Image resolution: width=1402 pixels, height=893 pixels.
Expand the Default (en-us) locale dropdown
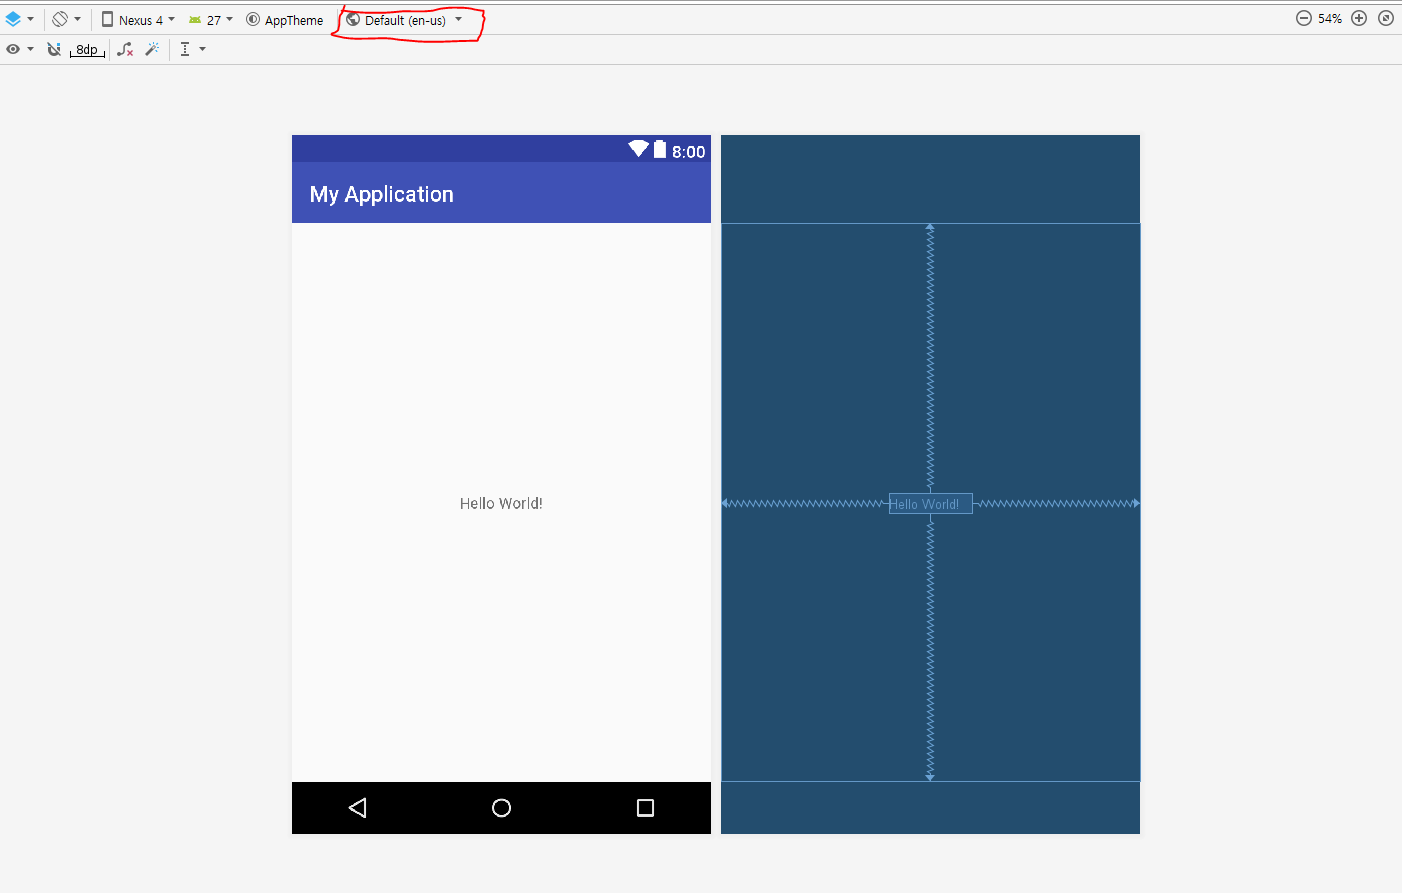click(404, 20)
